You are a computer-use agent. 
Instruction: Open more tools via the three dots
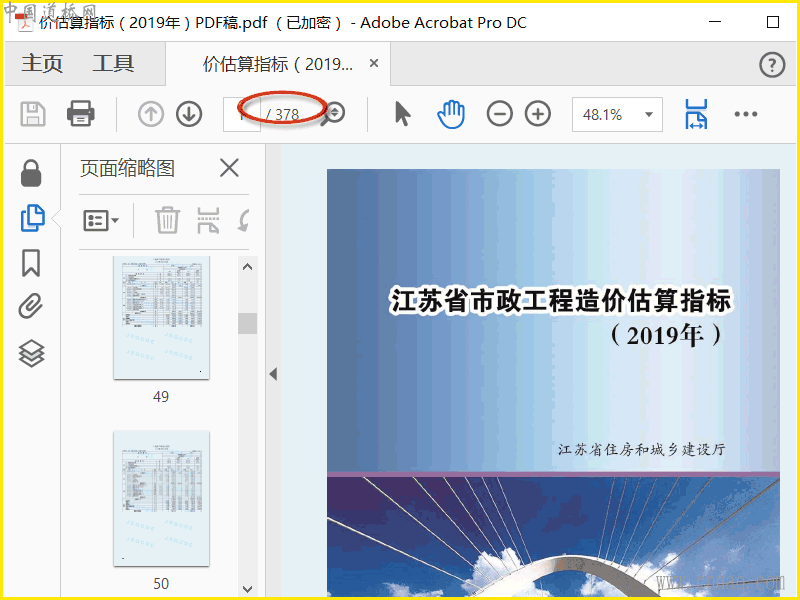click(745, 114)
